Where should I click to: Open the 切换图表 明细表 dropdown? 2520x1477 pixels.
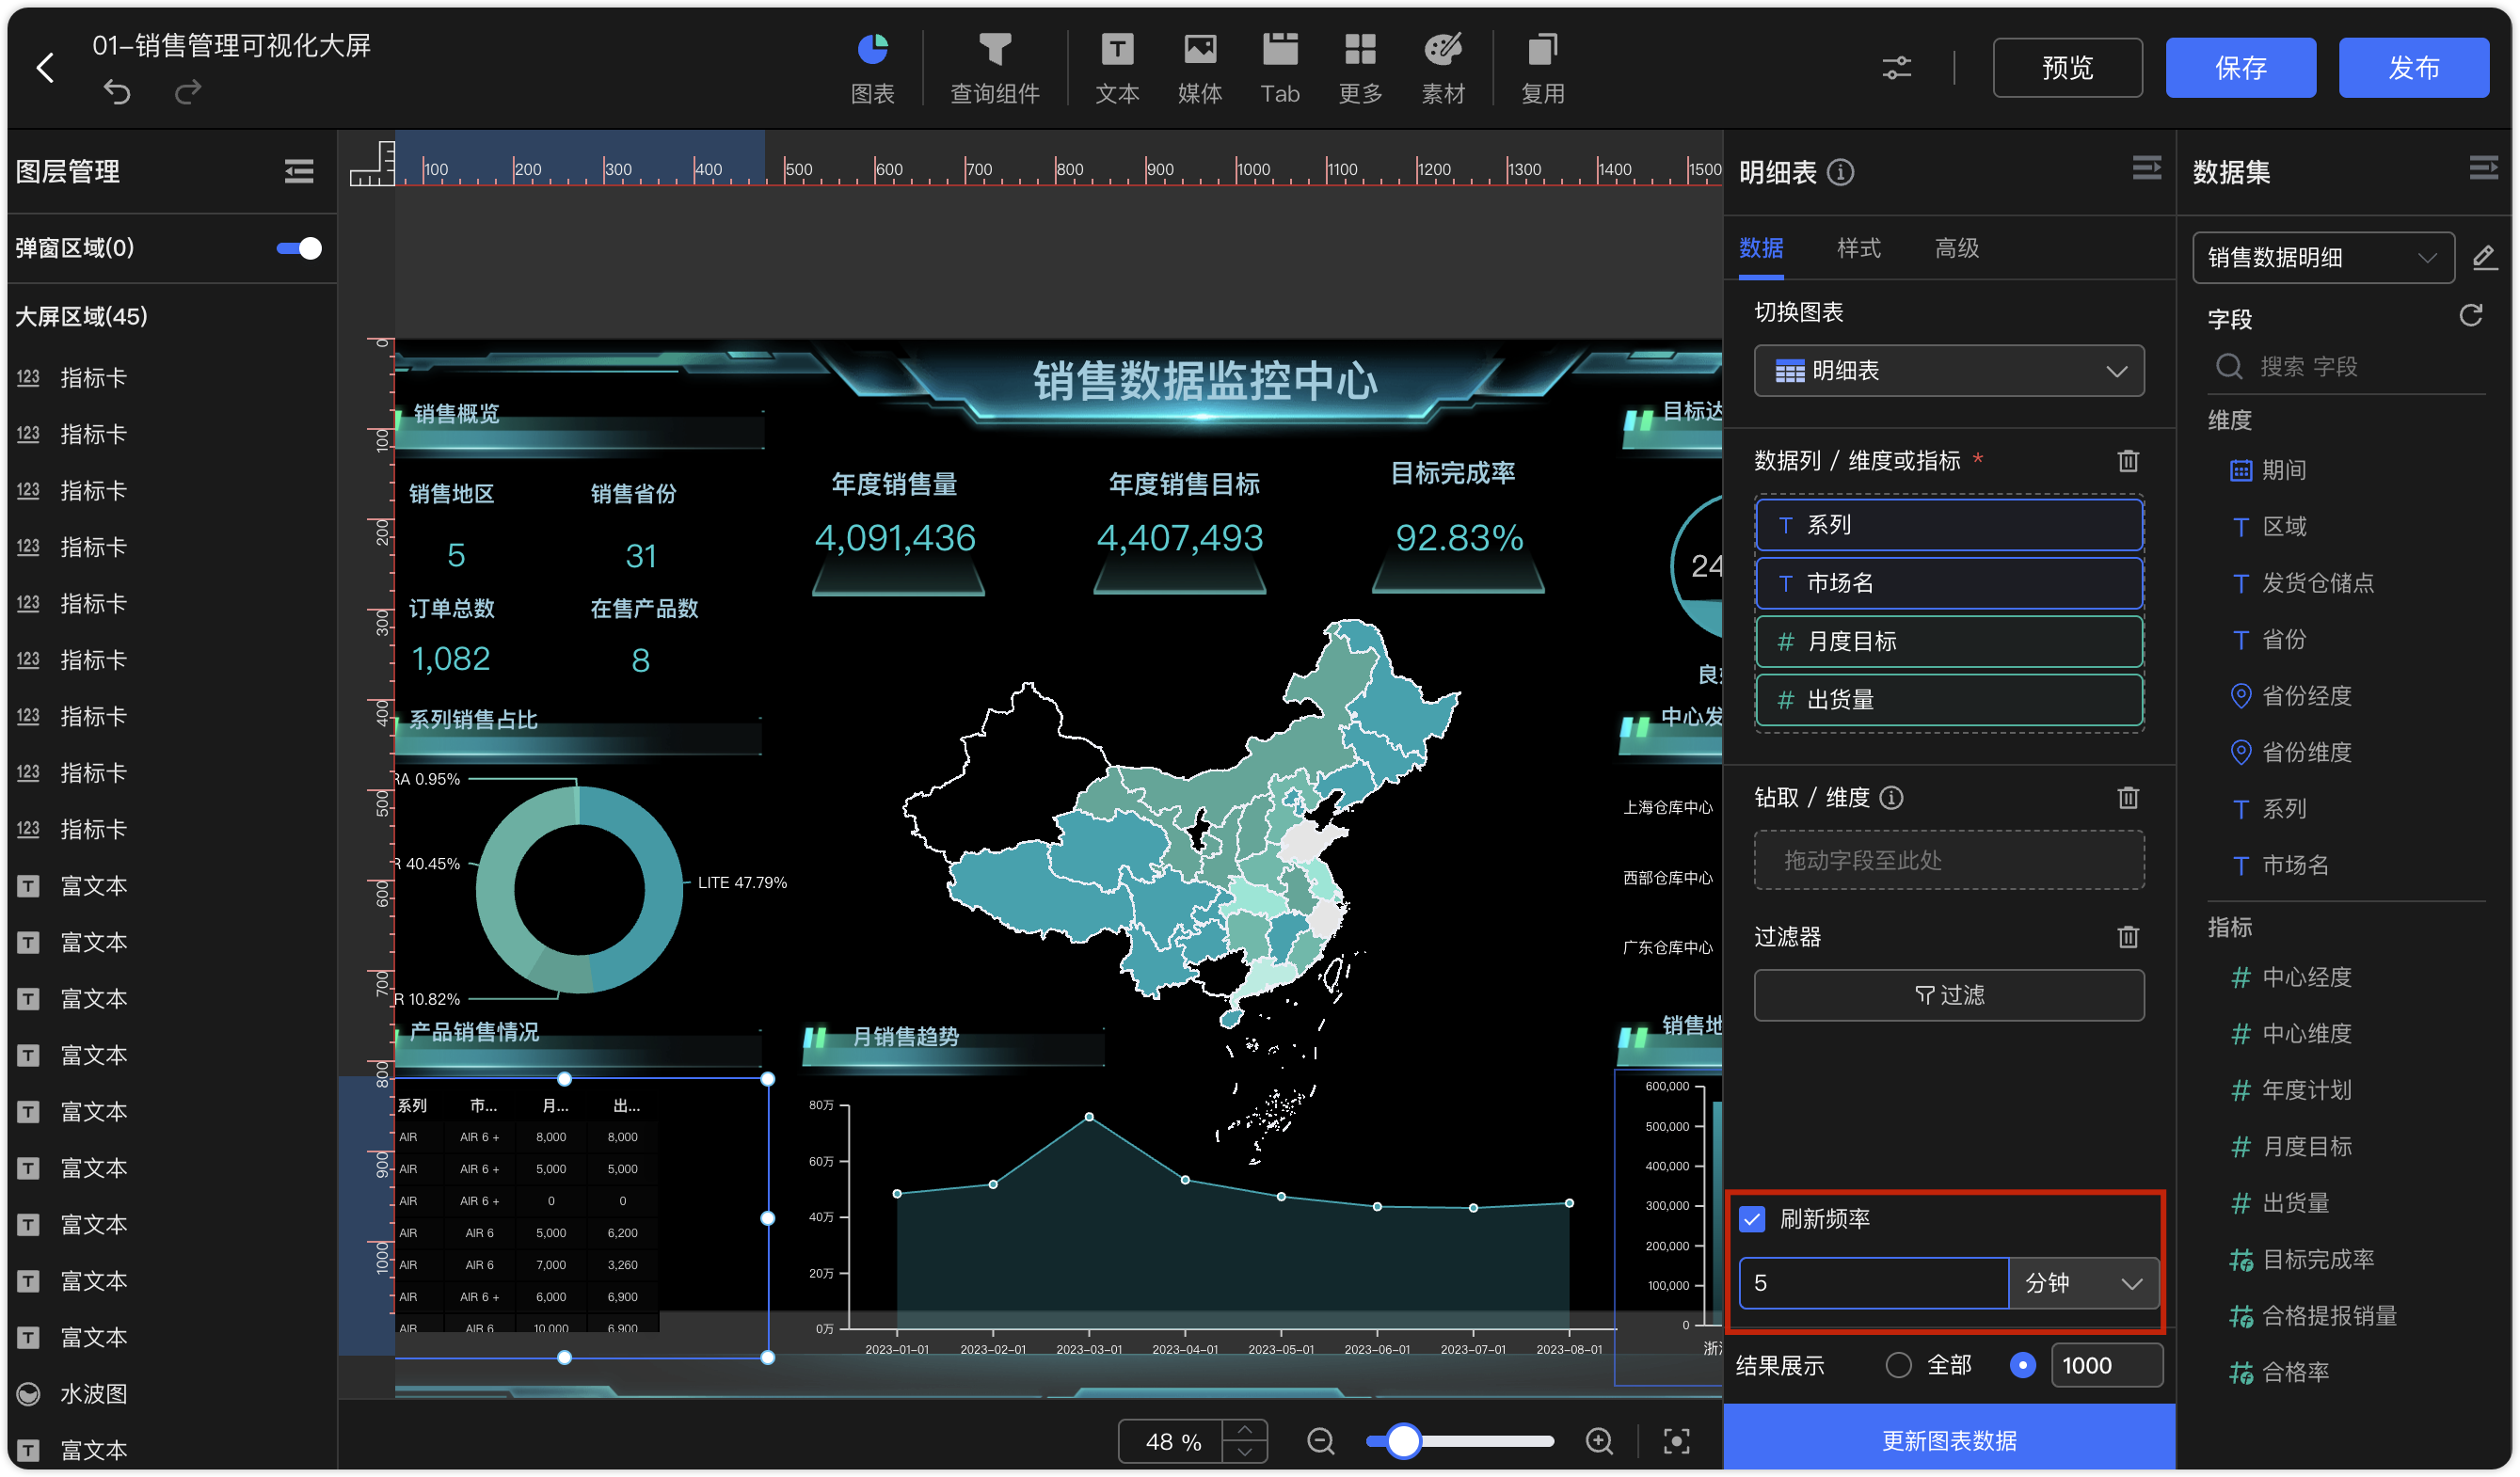coord(1949,371)
